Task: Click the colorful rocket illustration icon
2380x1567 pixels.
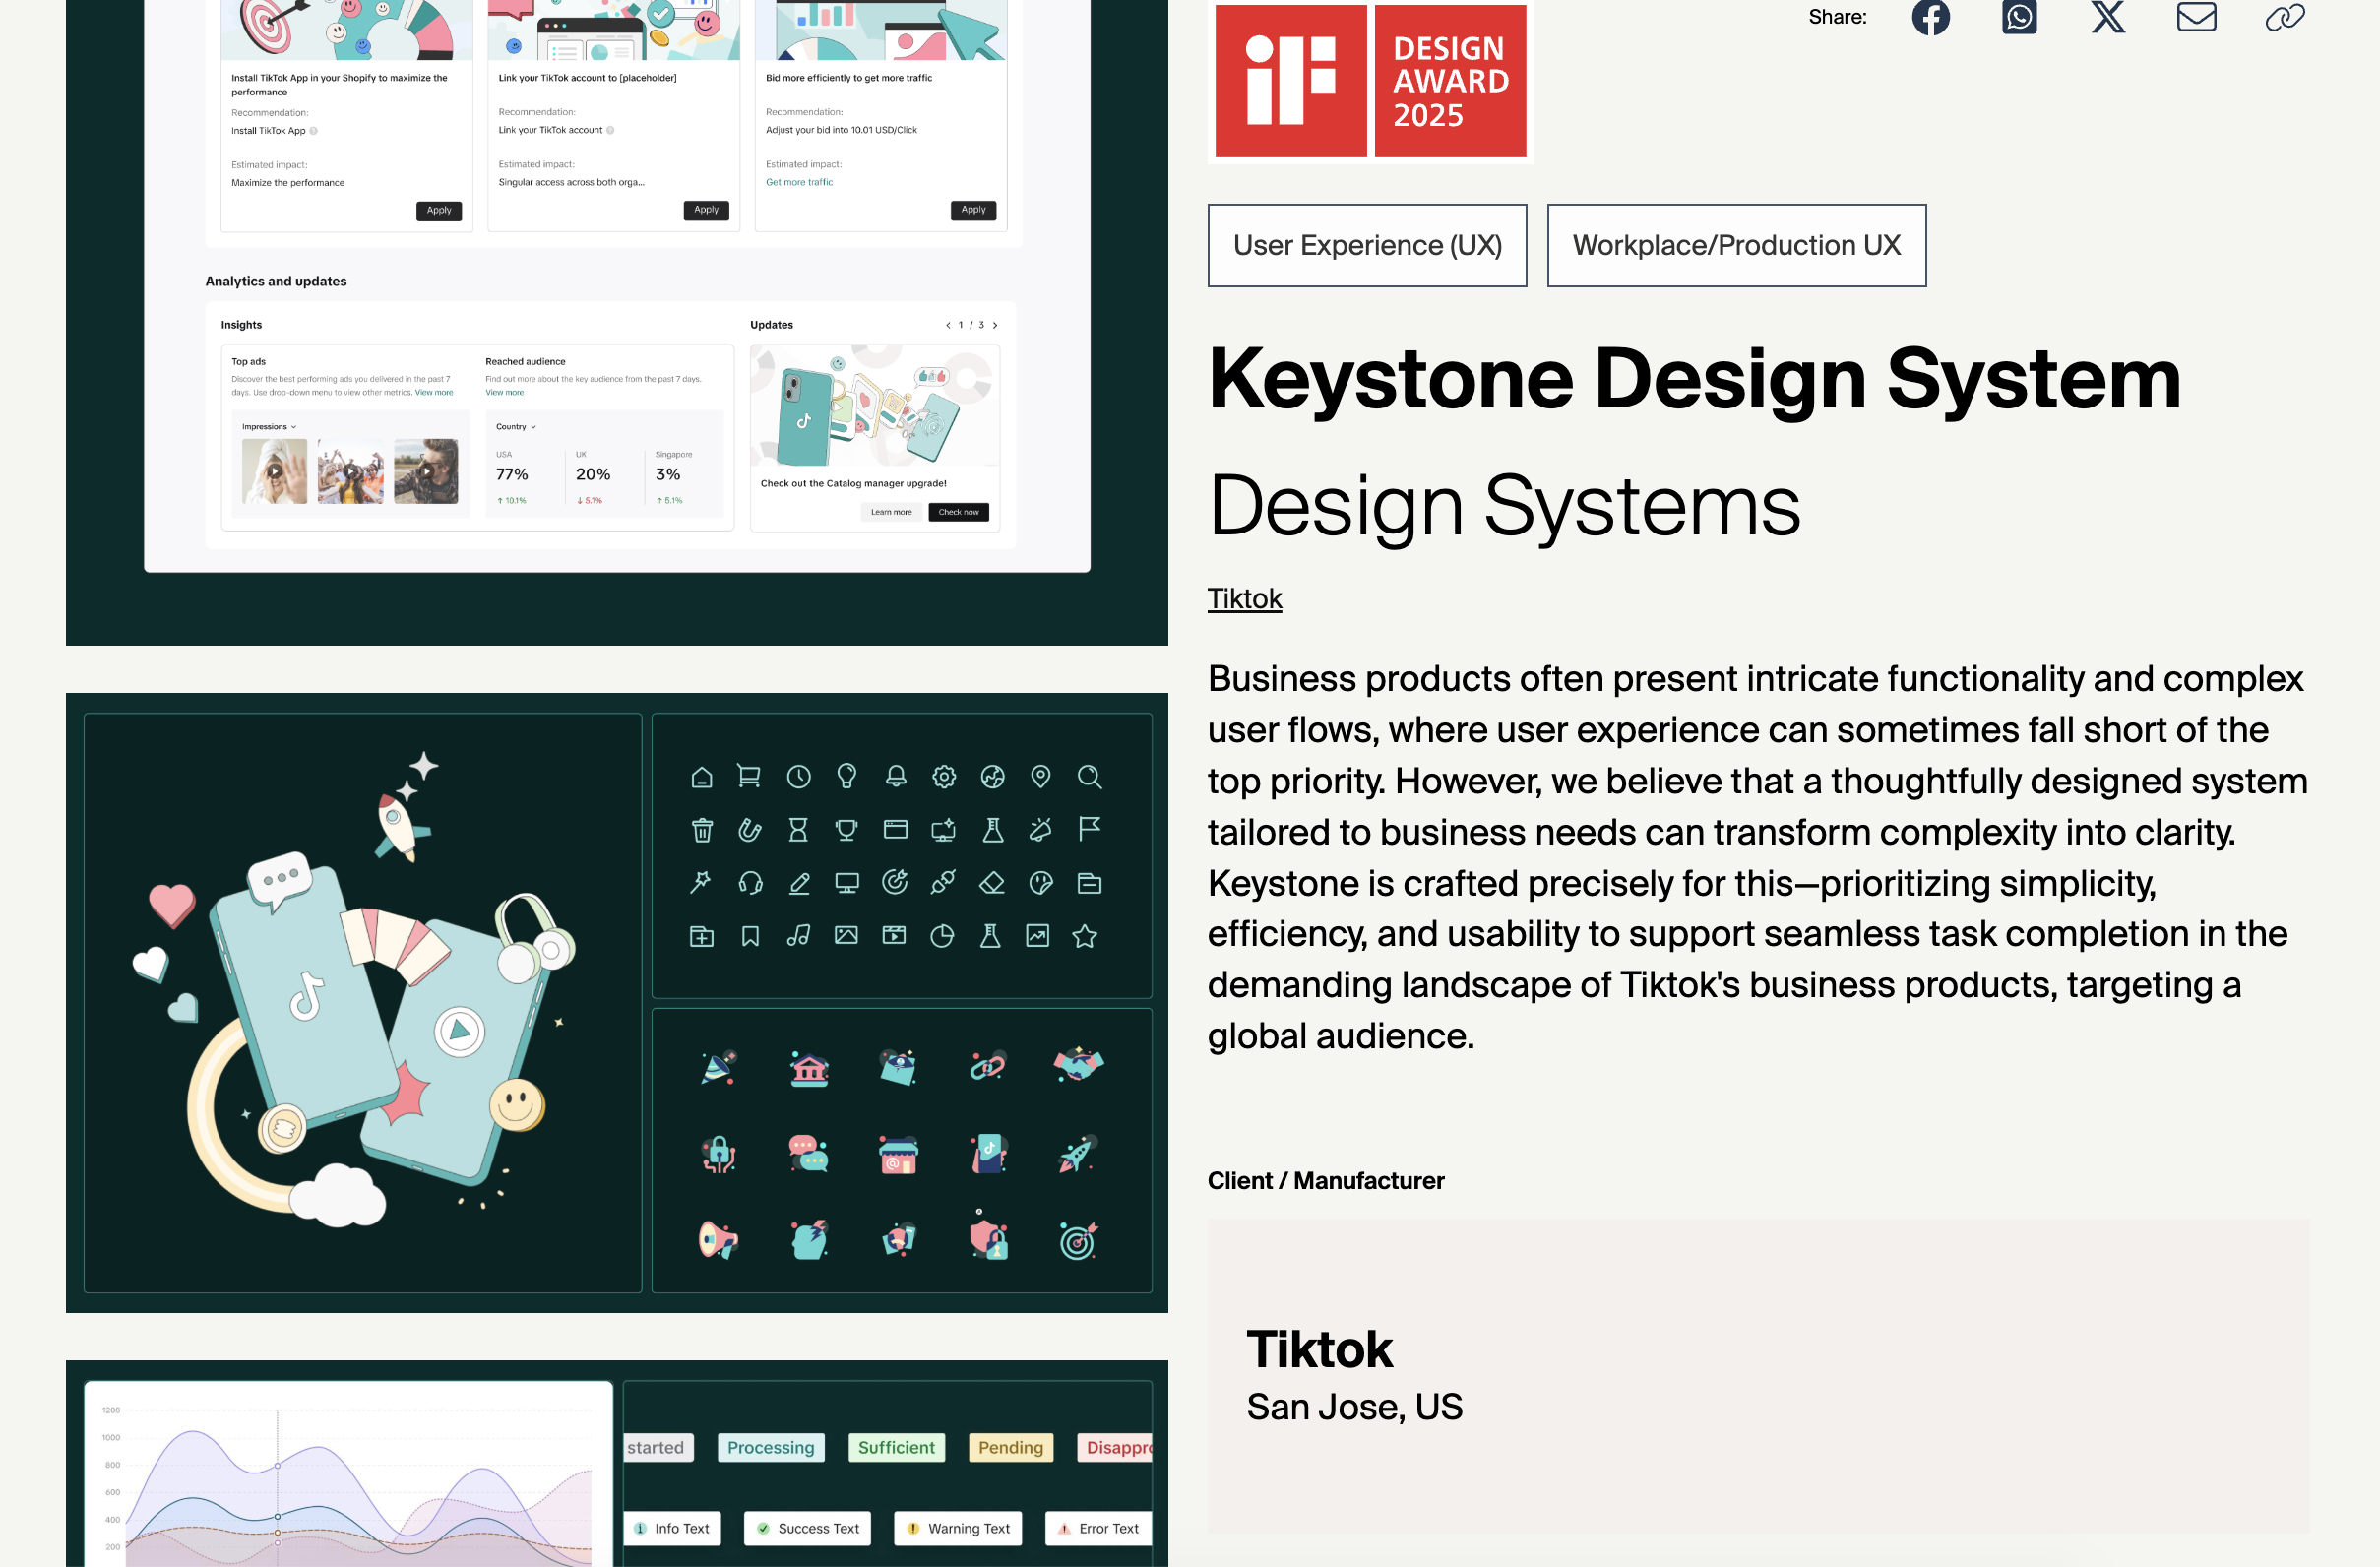Action: tap(1078, 1154)
